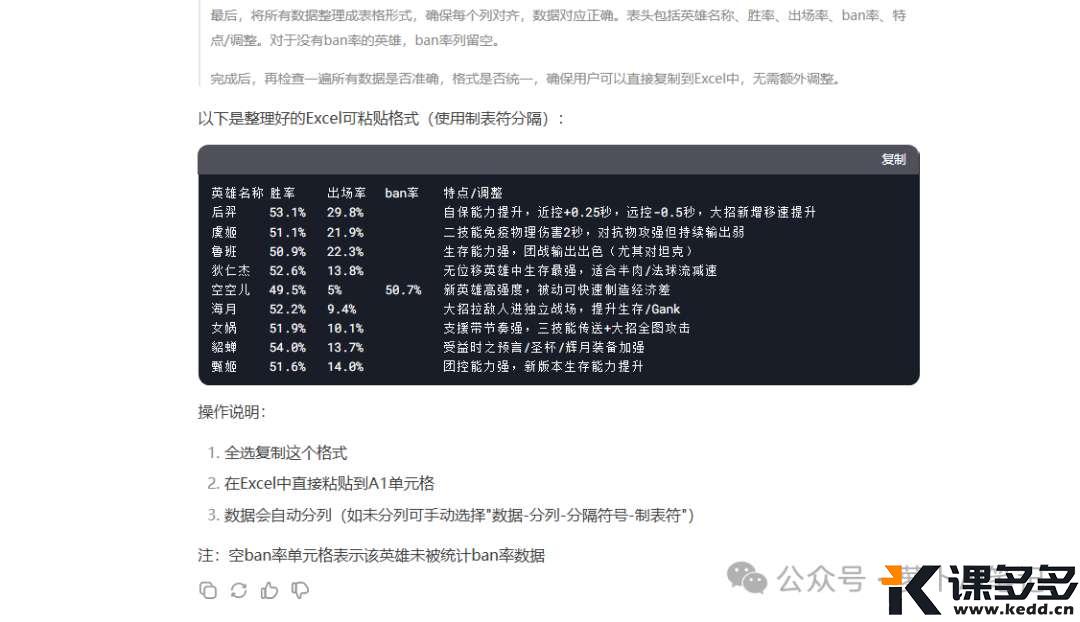Image resolution: width=1080 pixels, height=622 pixels.
Task: Select the hero name 鲁班
Action: point(224,251)
